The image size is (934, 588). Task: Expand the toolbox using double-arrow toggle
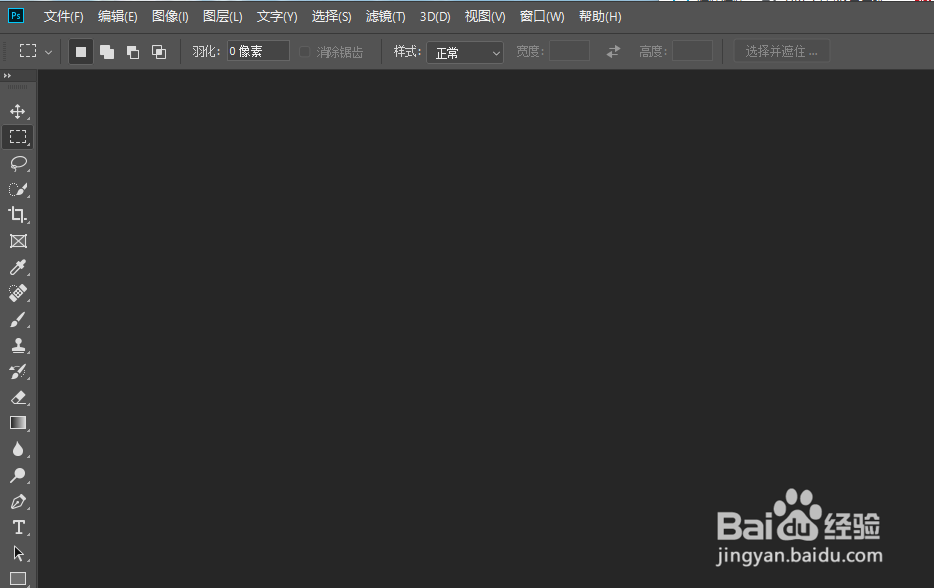7,76
